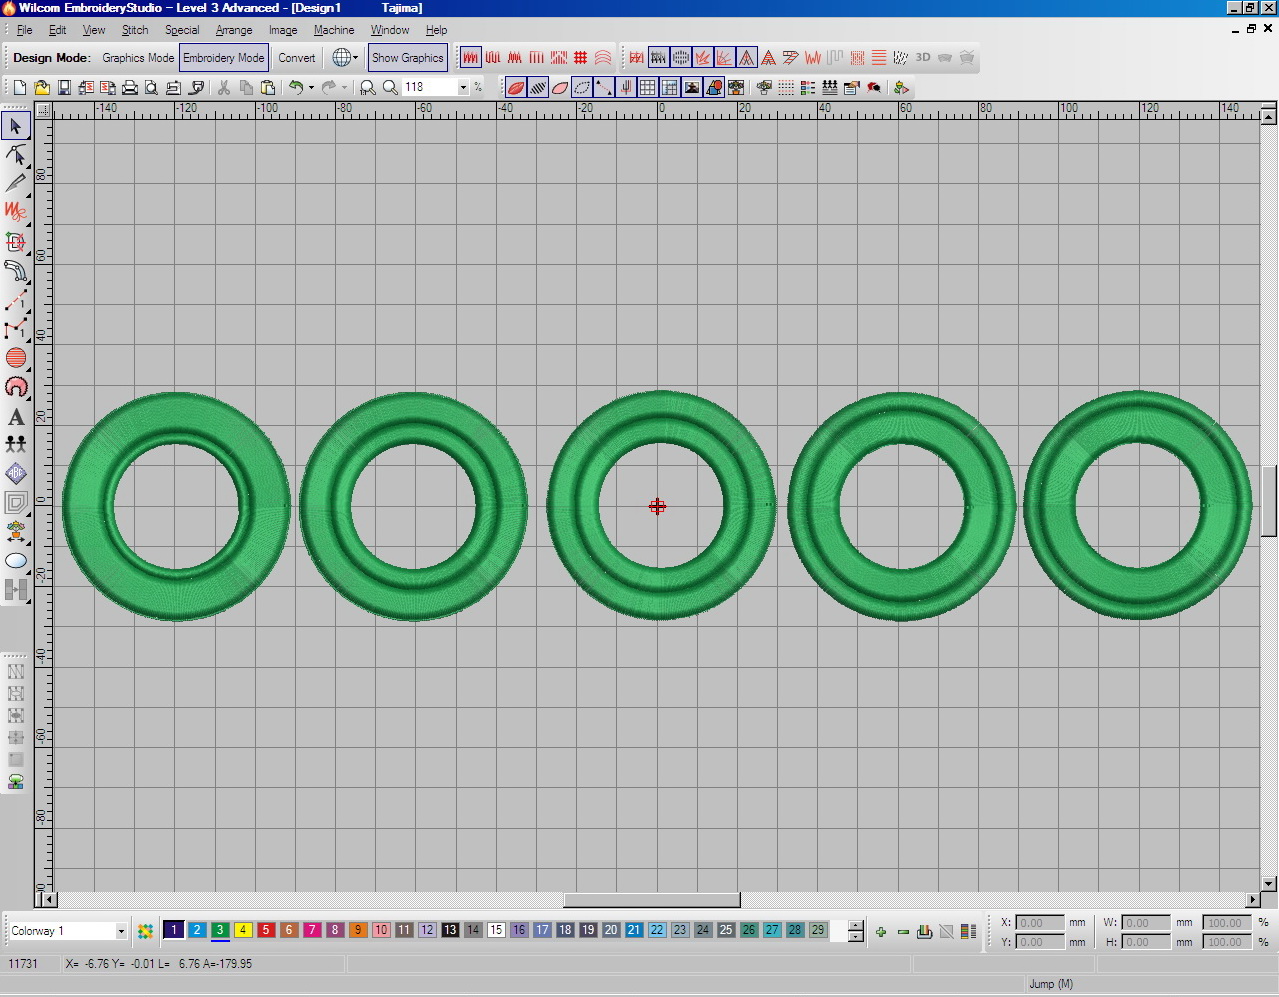Toggle the grid display button
Image resolution: width=1279 pixels, height=997 pixels.
(x=648, y=88)
